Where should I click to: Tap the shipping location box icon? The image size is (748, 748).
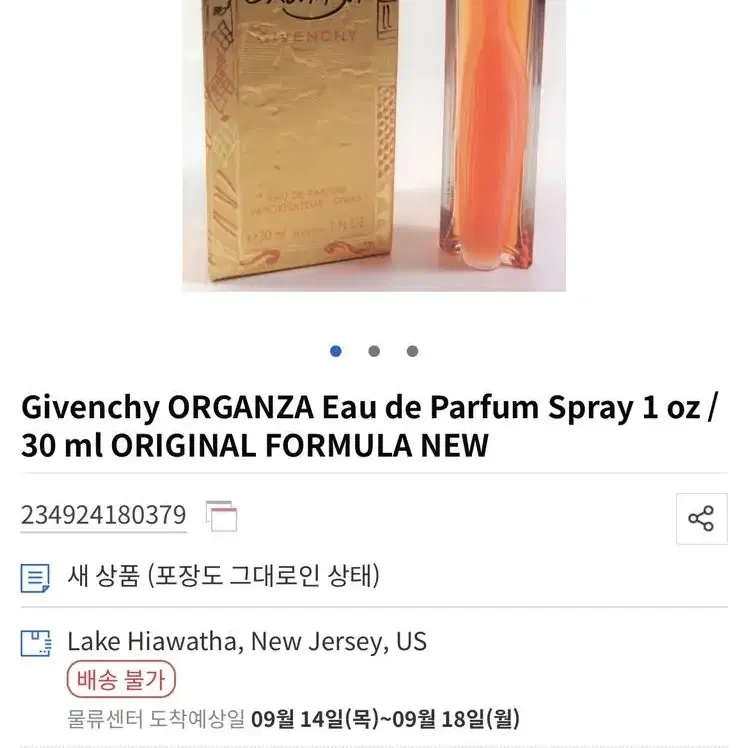(36, 643)
